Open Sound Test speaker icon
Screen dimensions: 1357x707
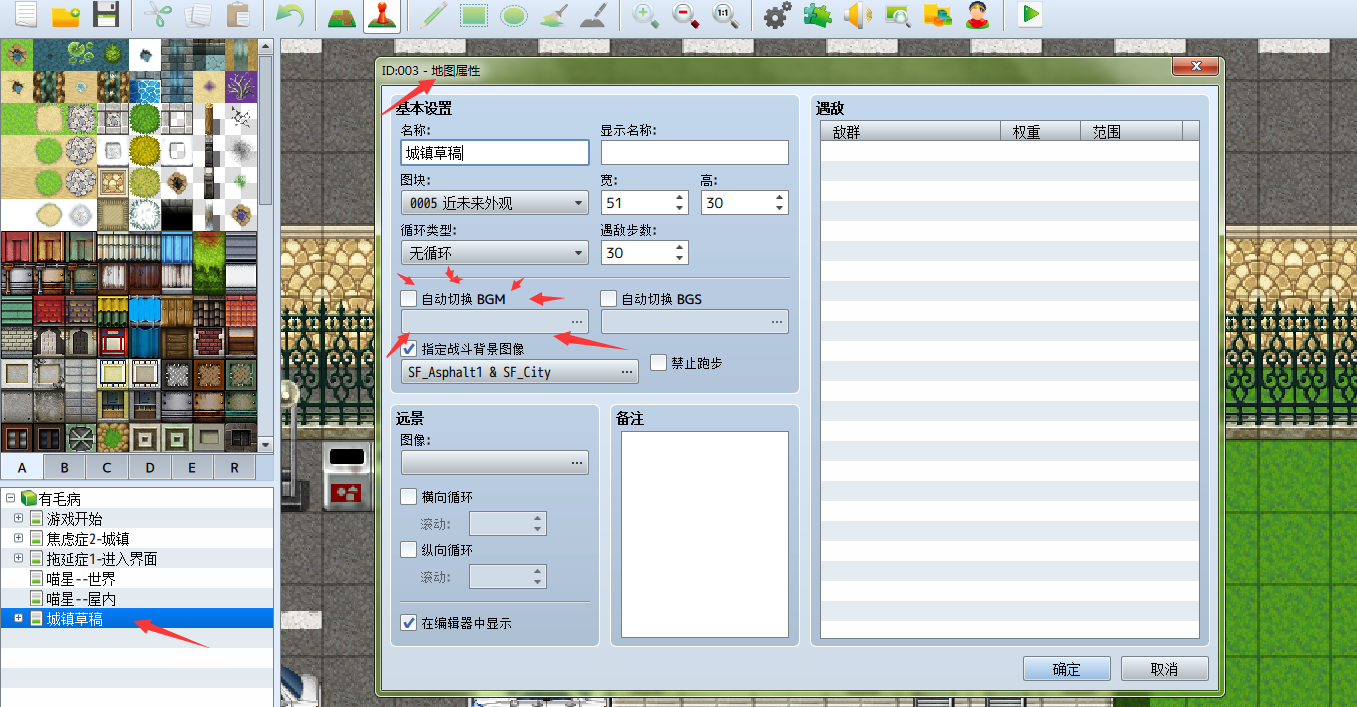tap(858, 16)
